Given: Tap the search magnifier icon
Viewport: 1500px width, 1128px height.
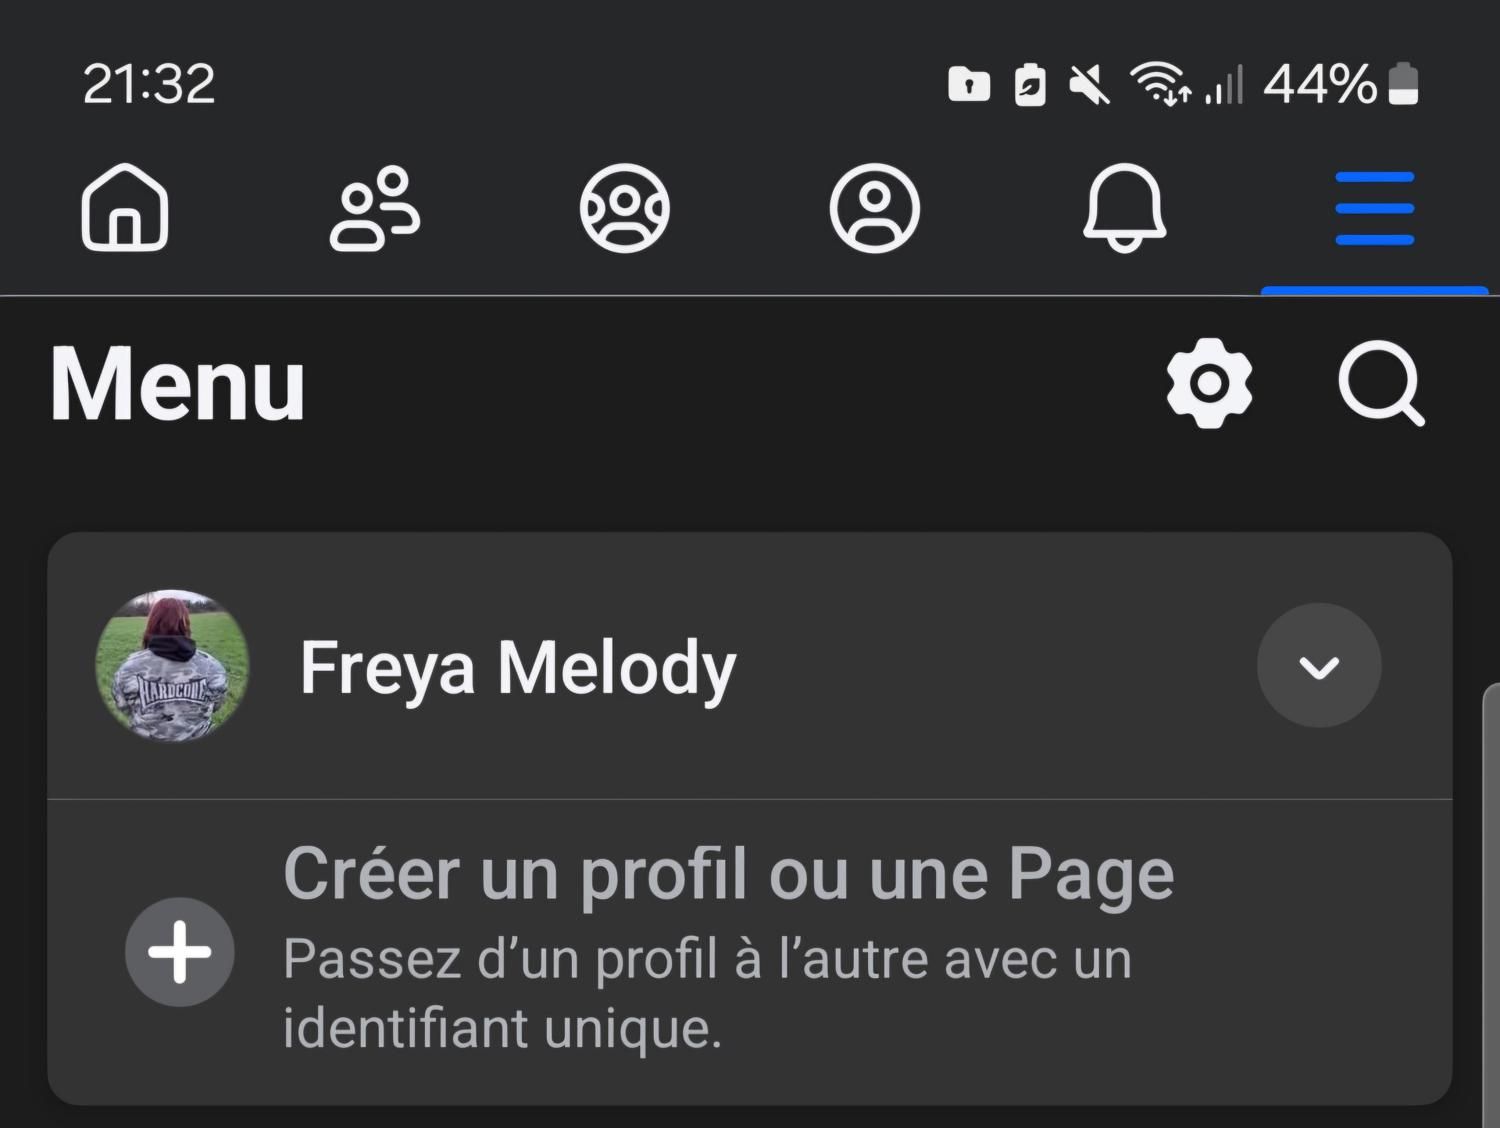Looking at the screenshot, I should coord(1381,383).
